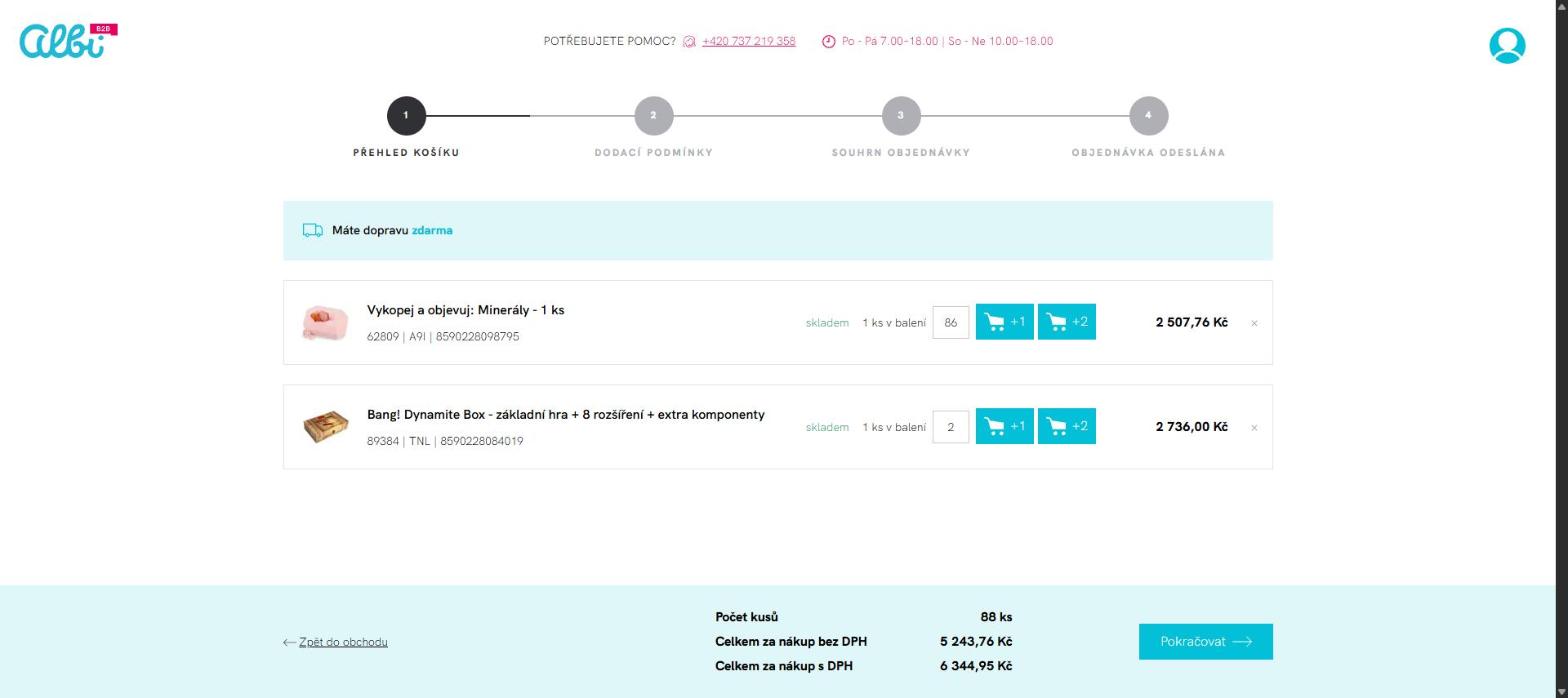1568x698 pixels.
Task: Remove Bang! Dynamite Box from cart
Action: click(x=1254, y=427)
